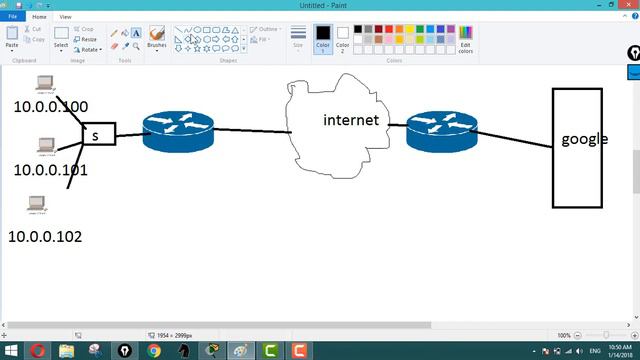Open Google Chrome from the taskbar
The image size is (640, 360).
click(x=154, y=351)
